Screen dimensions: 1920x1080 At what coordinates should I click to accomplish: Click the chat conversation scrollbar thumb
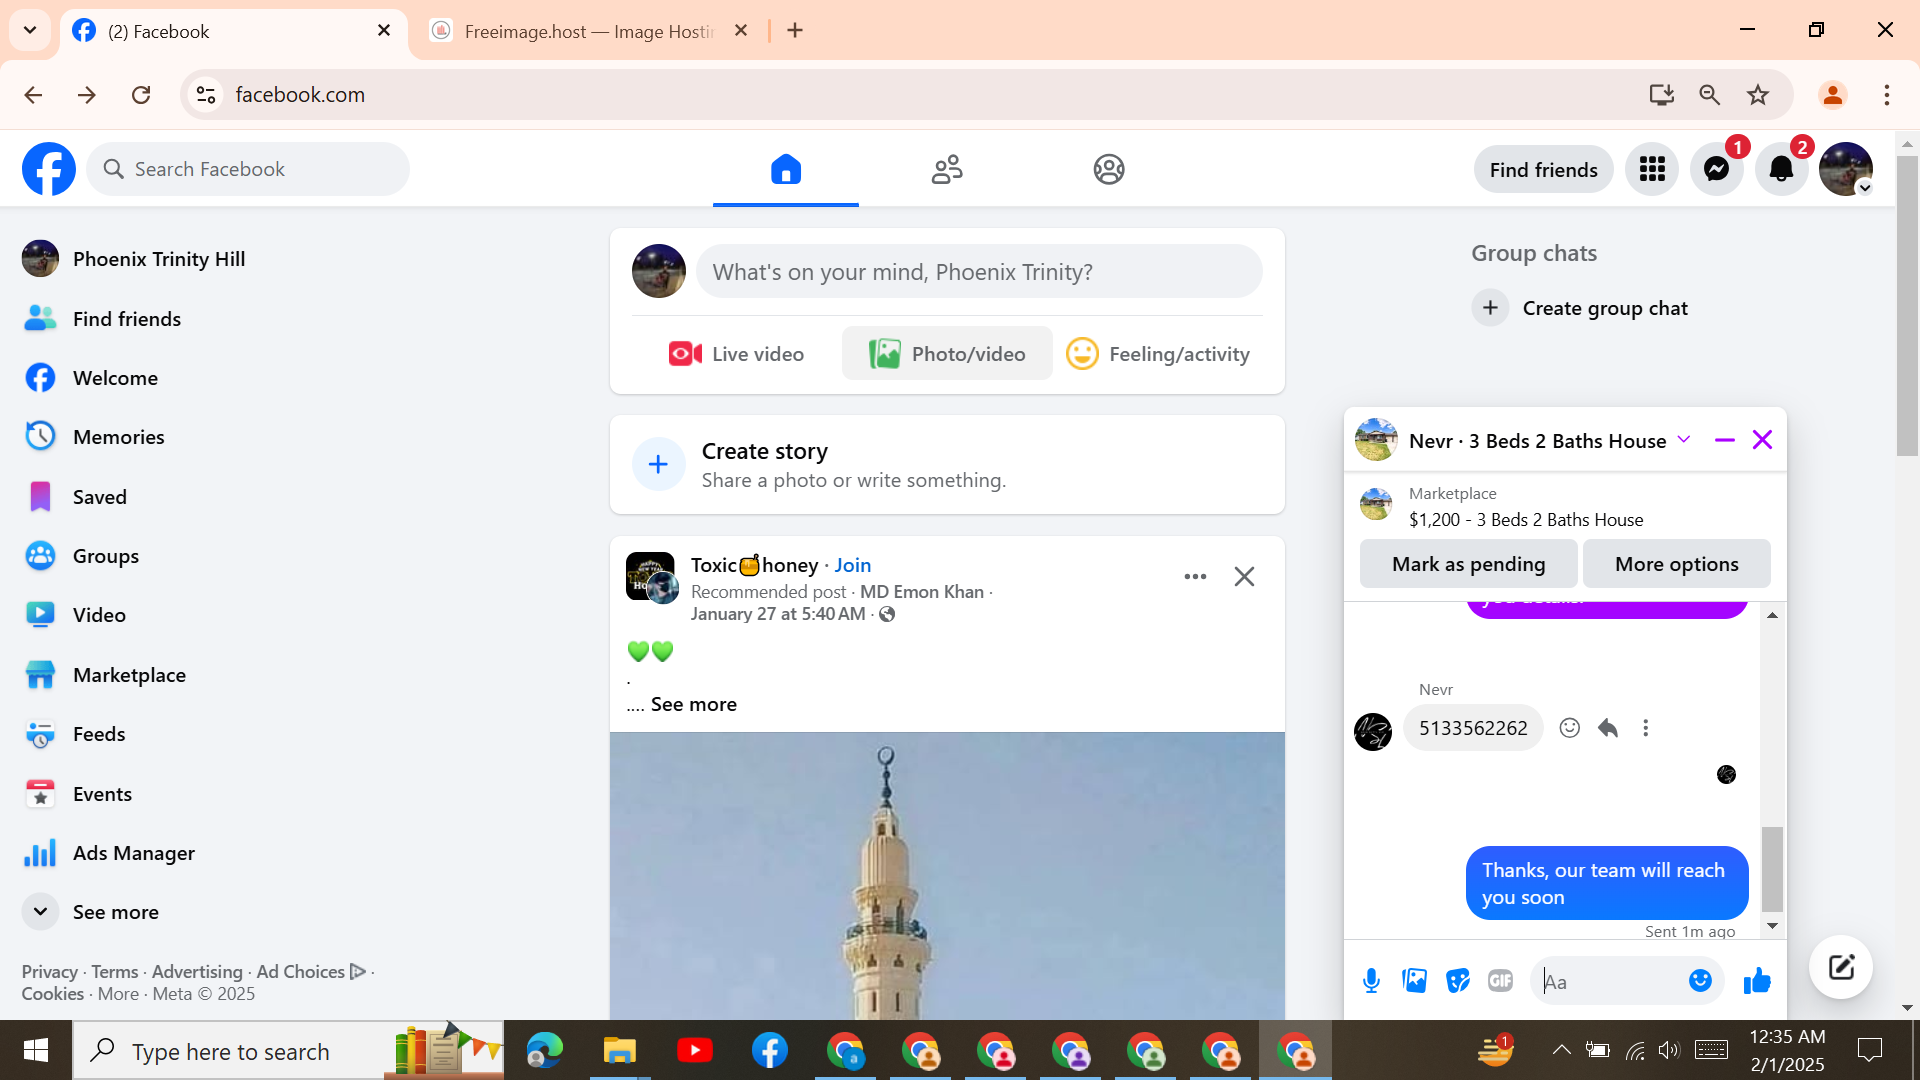[x=1772, y=869]
